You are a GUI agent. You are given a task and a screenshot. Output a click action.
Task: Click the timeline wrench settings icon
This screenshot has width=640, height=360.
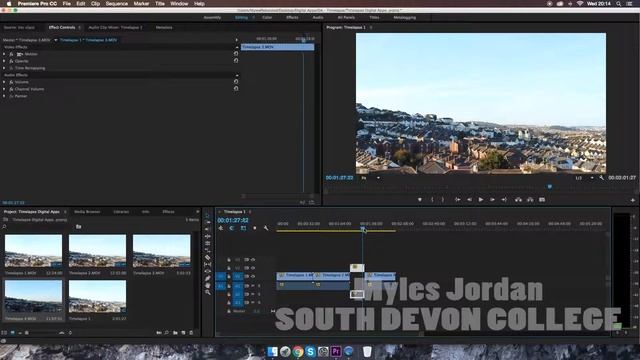click(266, 228)
